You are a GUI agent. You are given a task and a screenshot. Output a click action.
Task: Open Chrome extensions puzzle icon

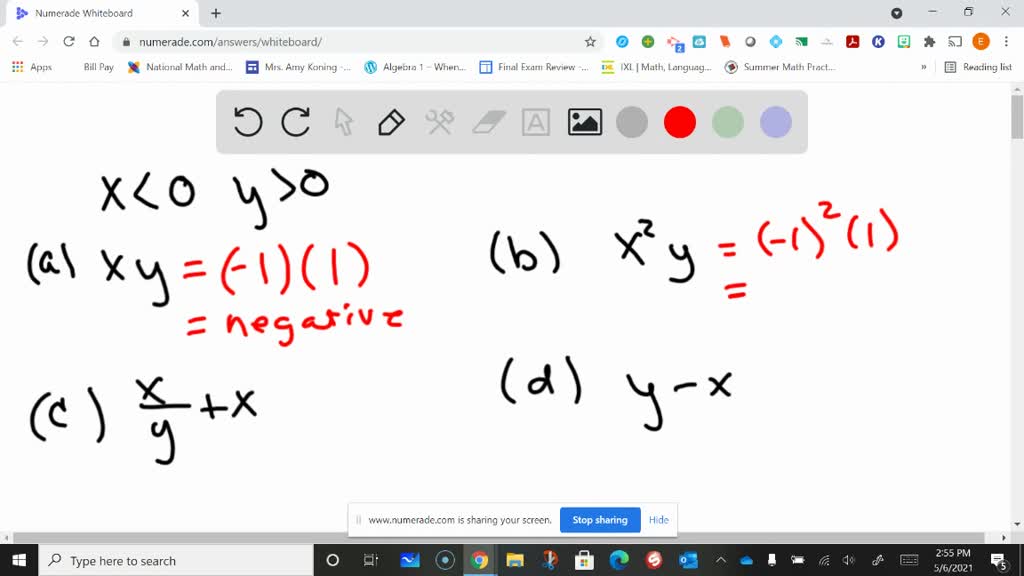[x=929, y=42]
